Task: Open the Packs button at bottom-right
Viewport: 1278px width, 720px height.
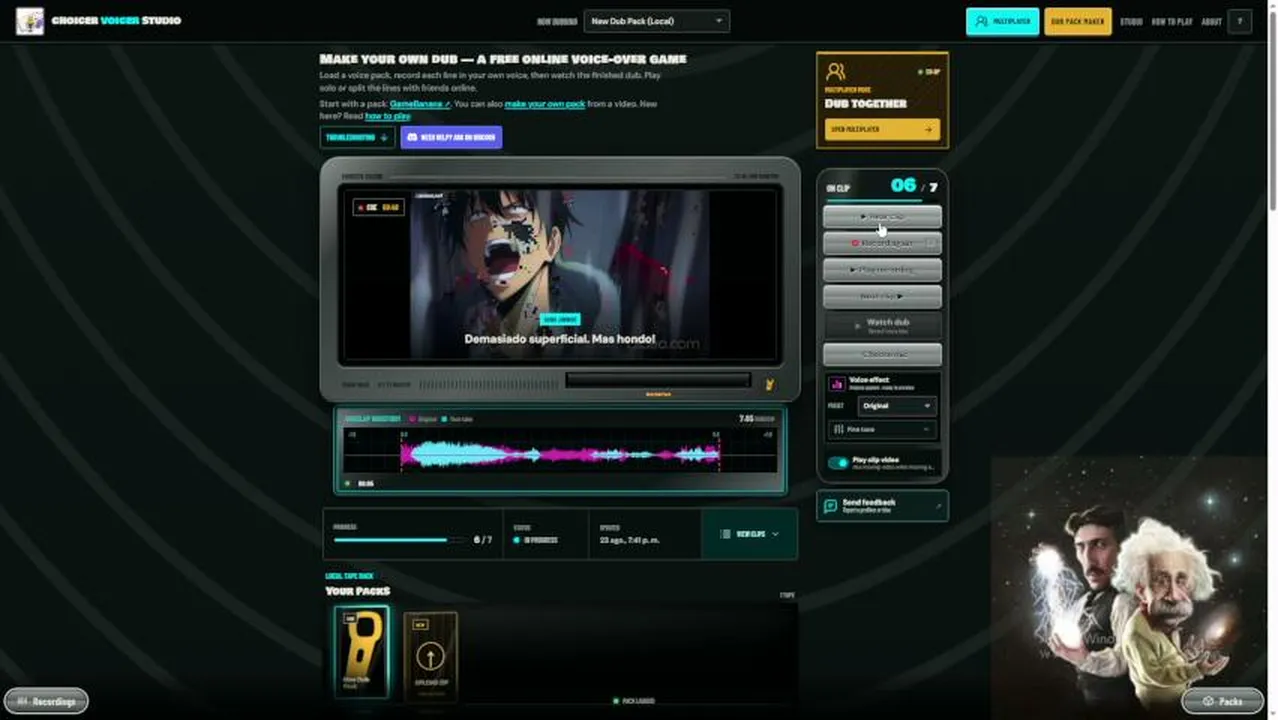Action: [x=1222, y=701]
